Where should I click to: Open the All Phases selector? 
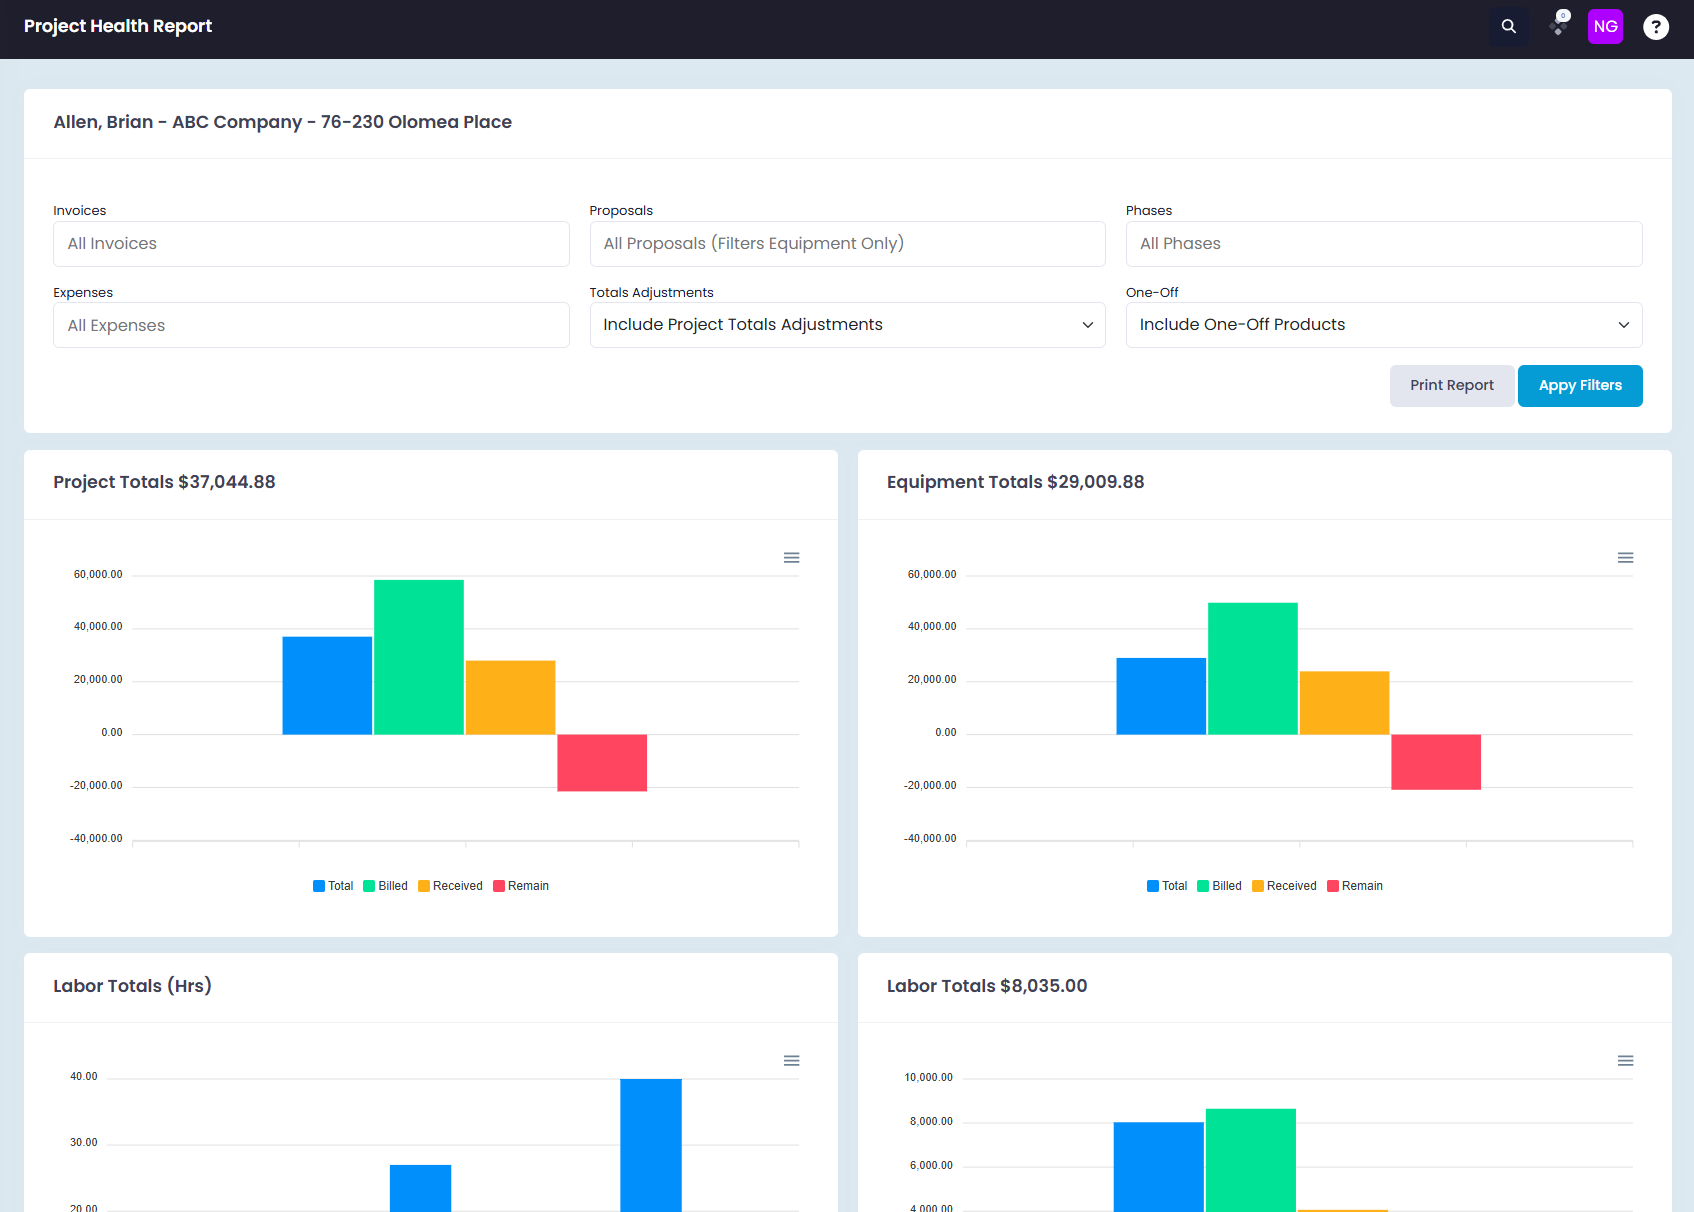pos(1384,244)
